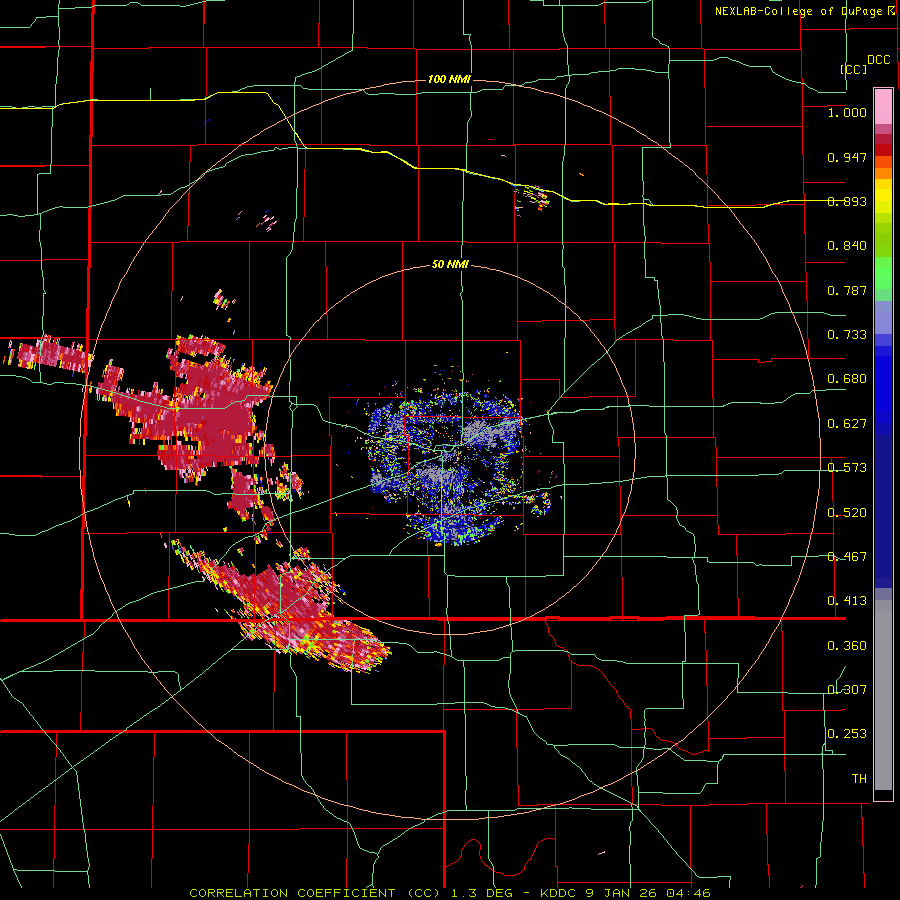Select the 0.787 scale value
Viewport: 900px width, 900px height.
(847, 290)
